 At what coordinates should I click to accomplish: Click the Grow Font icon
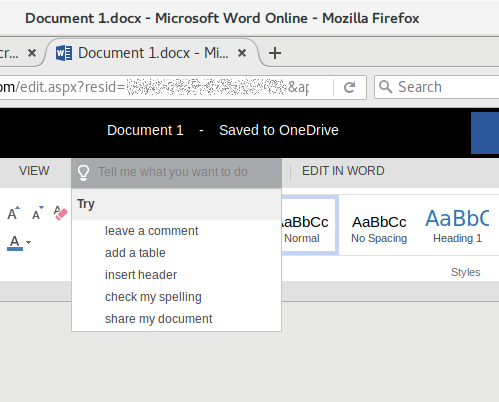tap(13, 213)
